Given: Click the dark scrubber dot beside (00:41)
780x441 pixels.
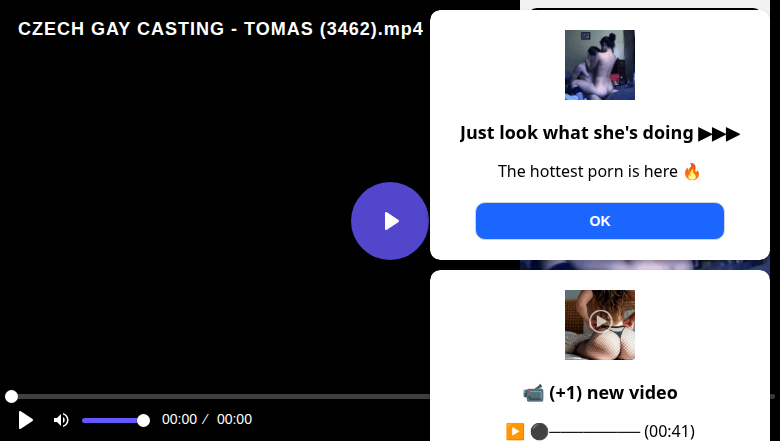Looking at the screenshot, I should click(x=539, y=432).
